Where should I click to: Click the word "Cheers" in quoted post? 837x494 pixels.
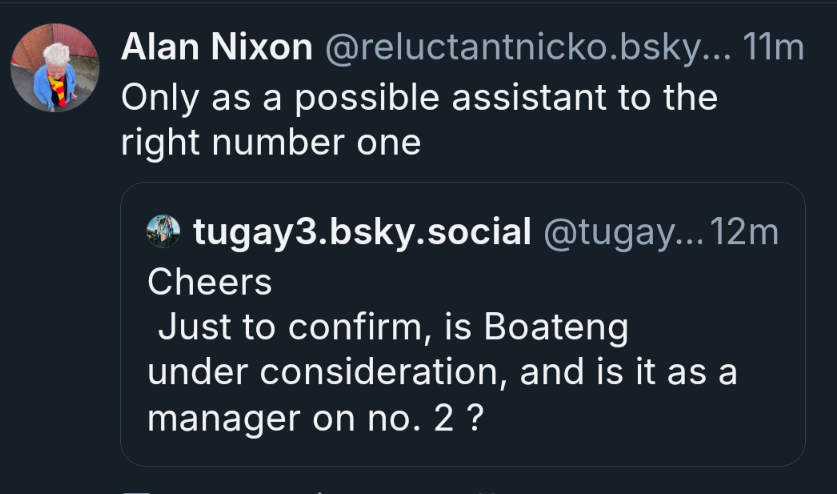click(210, 282)
